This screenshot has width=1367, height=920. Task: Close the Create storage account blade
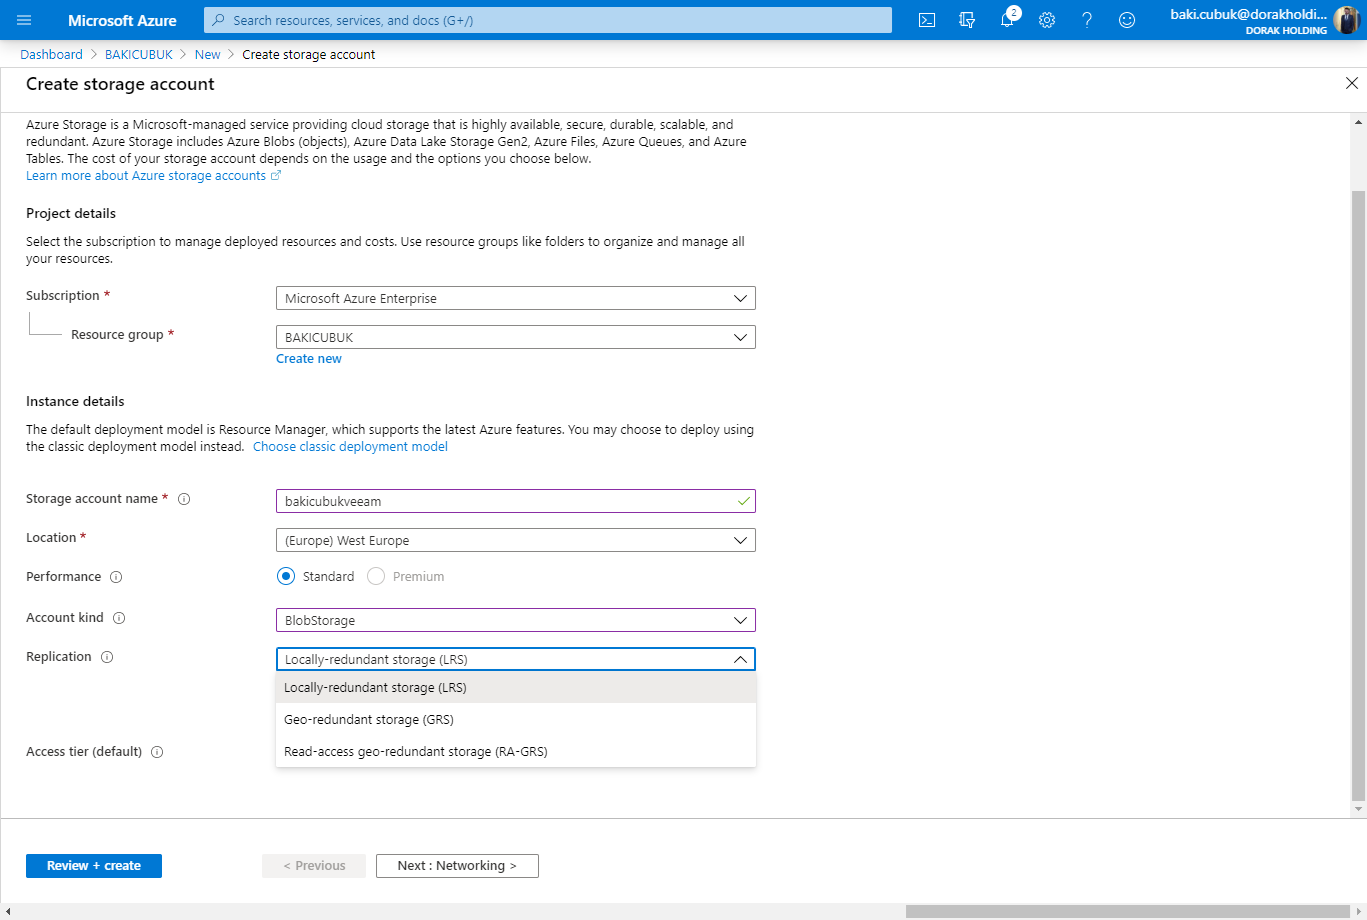point(1352,84)
